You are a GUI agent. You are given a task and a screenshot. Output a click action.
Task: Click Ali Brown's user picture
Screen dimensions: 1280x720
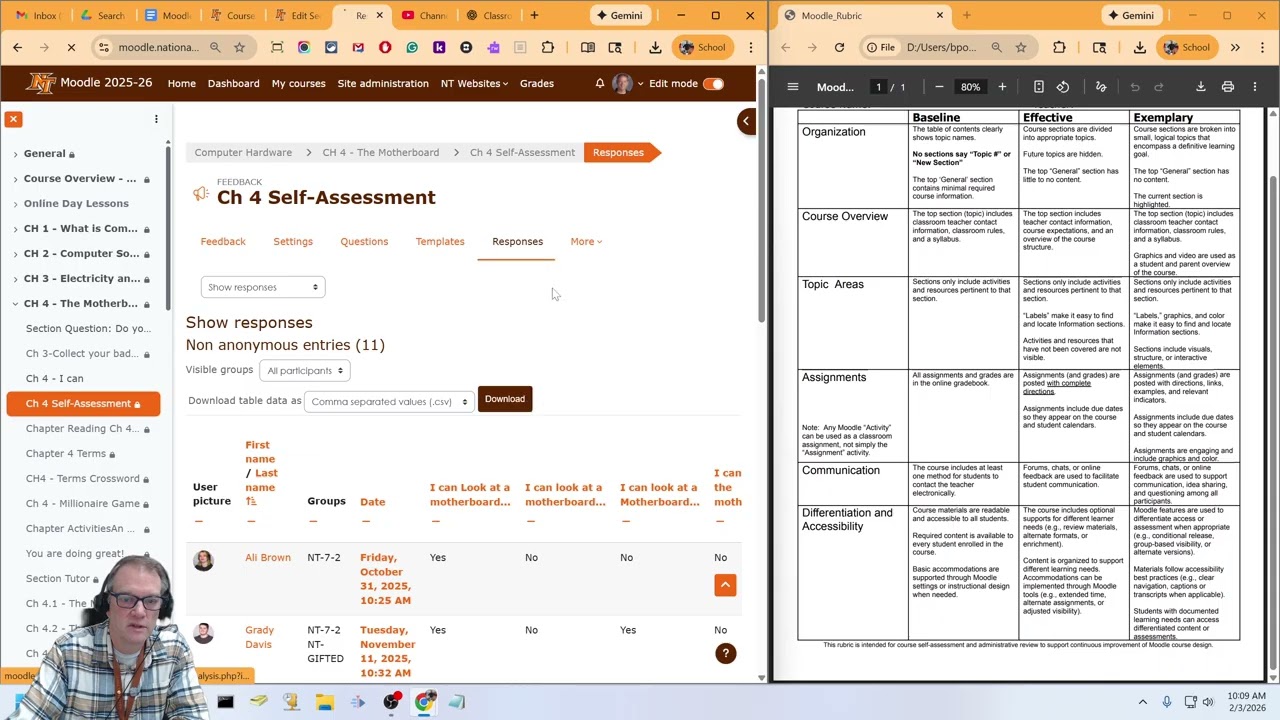point(203,560)
